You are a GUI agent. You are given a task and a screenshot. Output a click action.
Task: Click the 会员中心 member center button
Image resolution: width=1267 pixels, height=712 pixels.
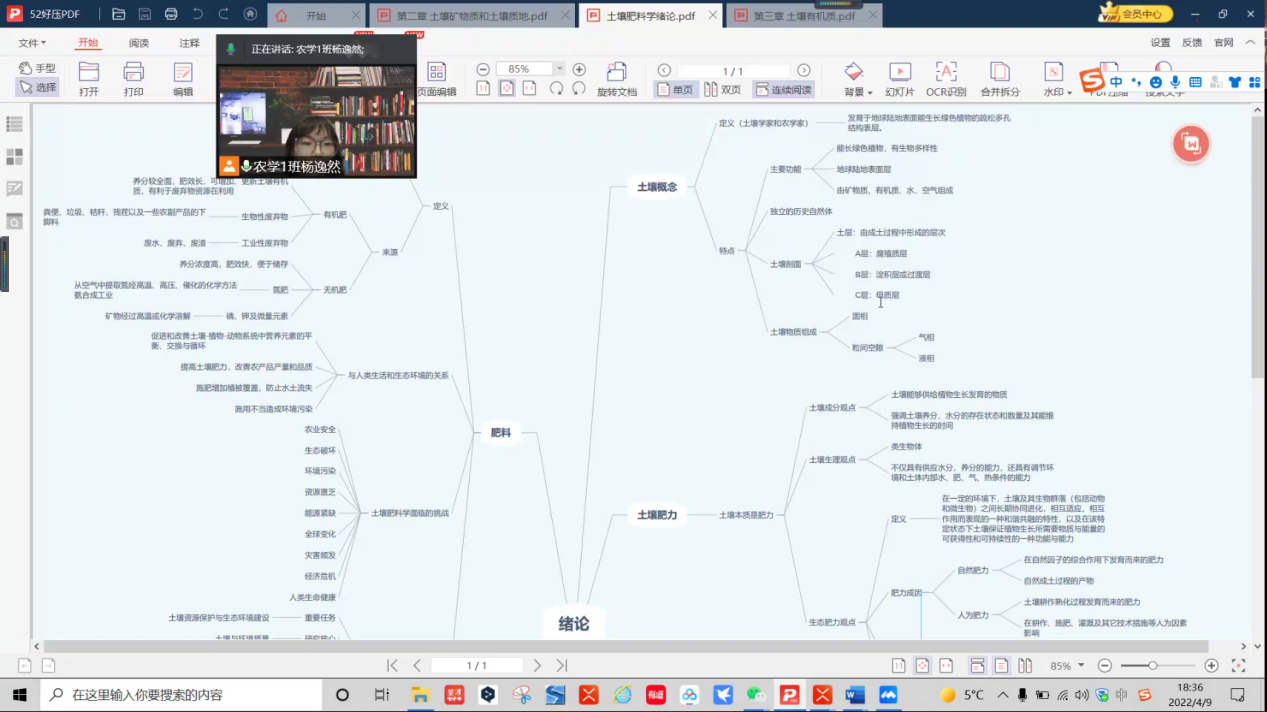pos(1135,14)
